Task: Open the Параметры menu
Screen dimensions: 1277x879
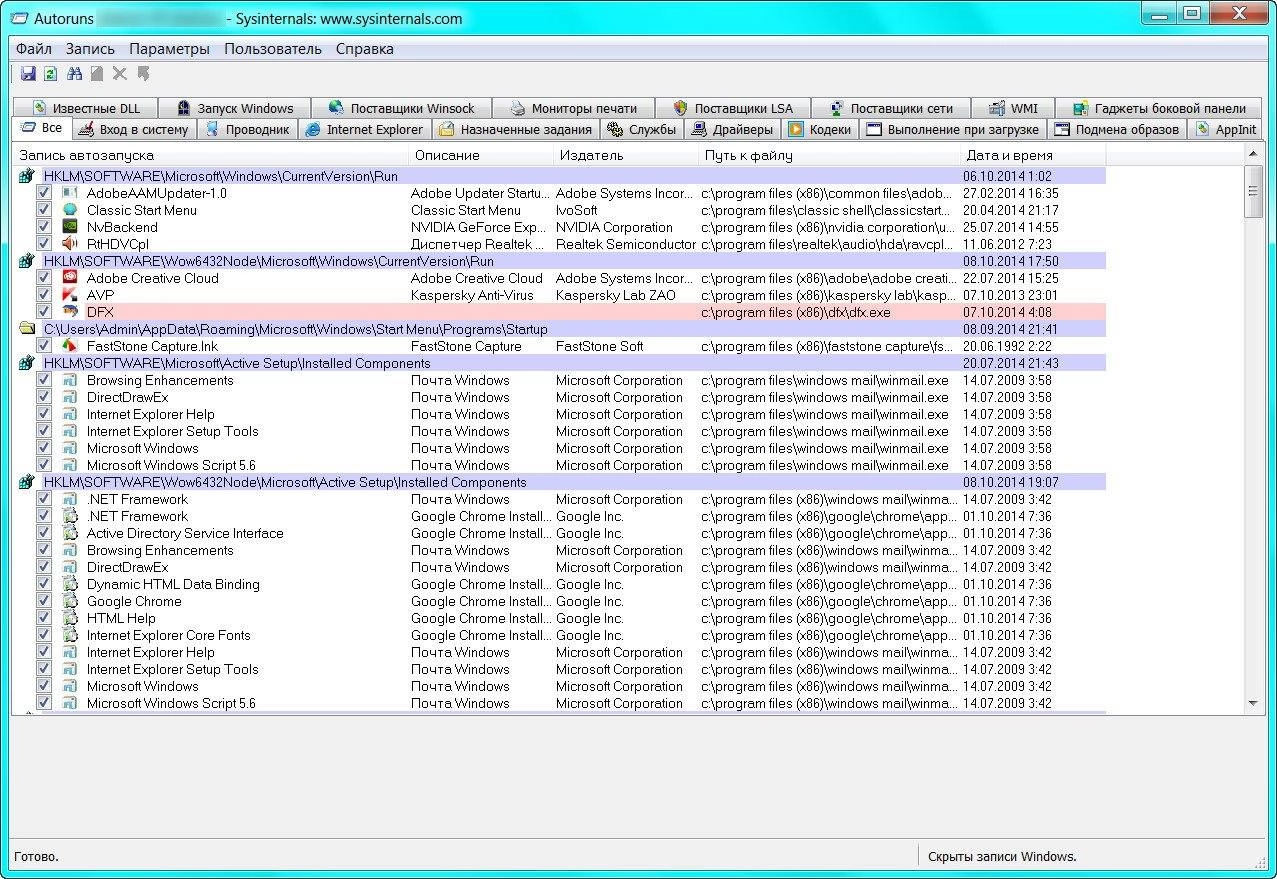Action: (169, 49)
